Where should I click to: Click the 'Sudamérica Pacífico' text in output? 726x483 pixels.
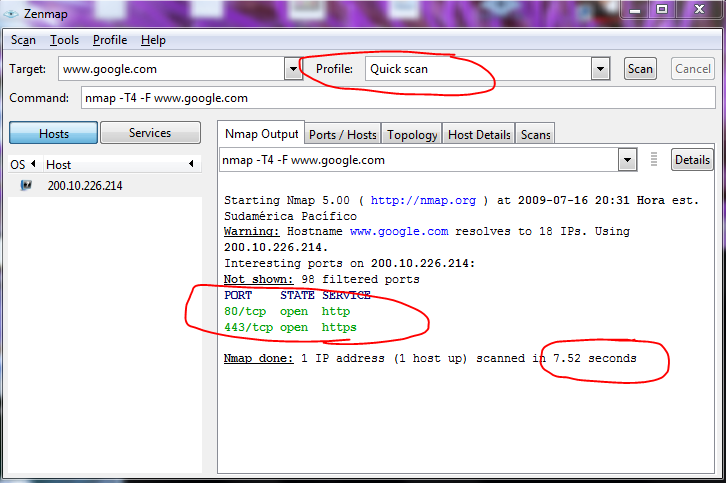(x=290, y=216)
